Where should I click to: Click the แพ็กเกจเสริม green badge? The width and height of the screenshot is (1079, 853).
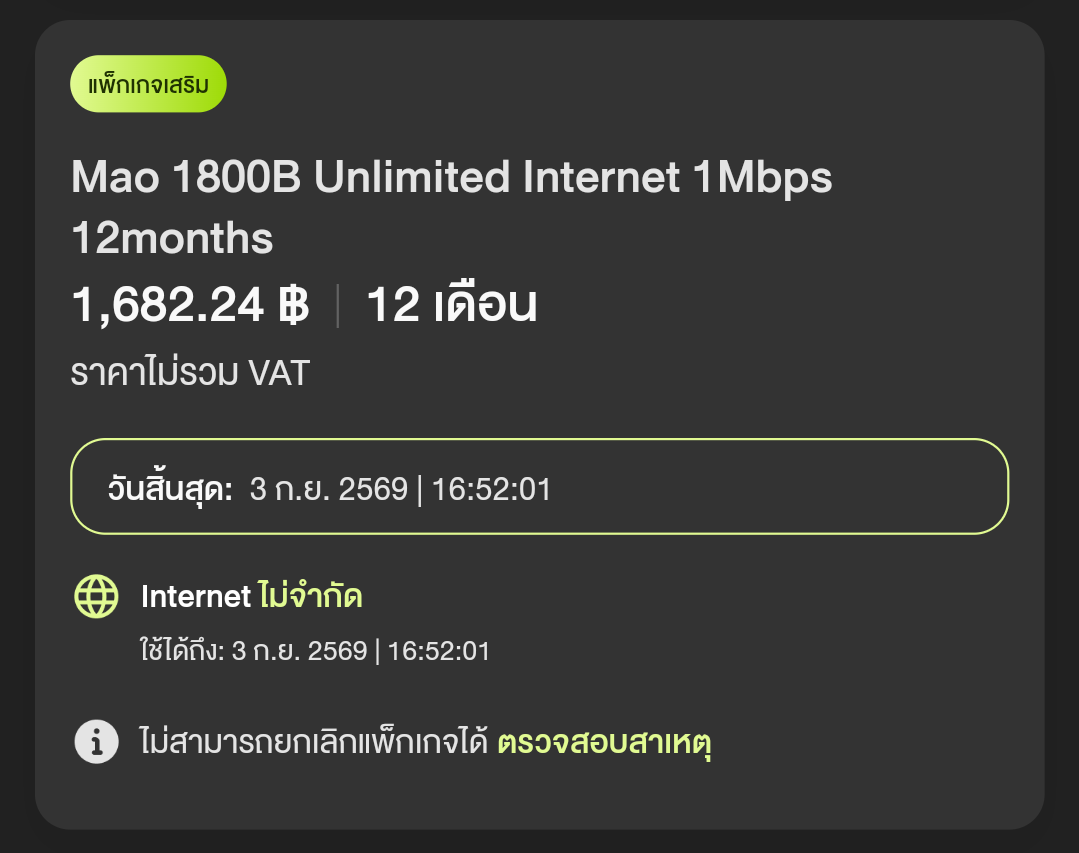point(148,84)
